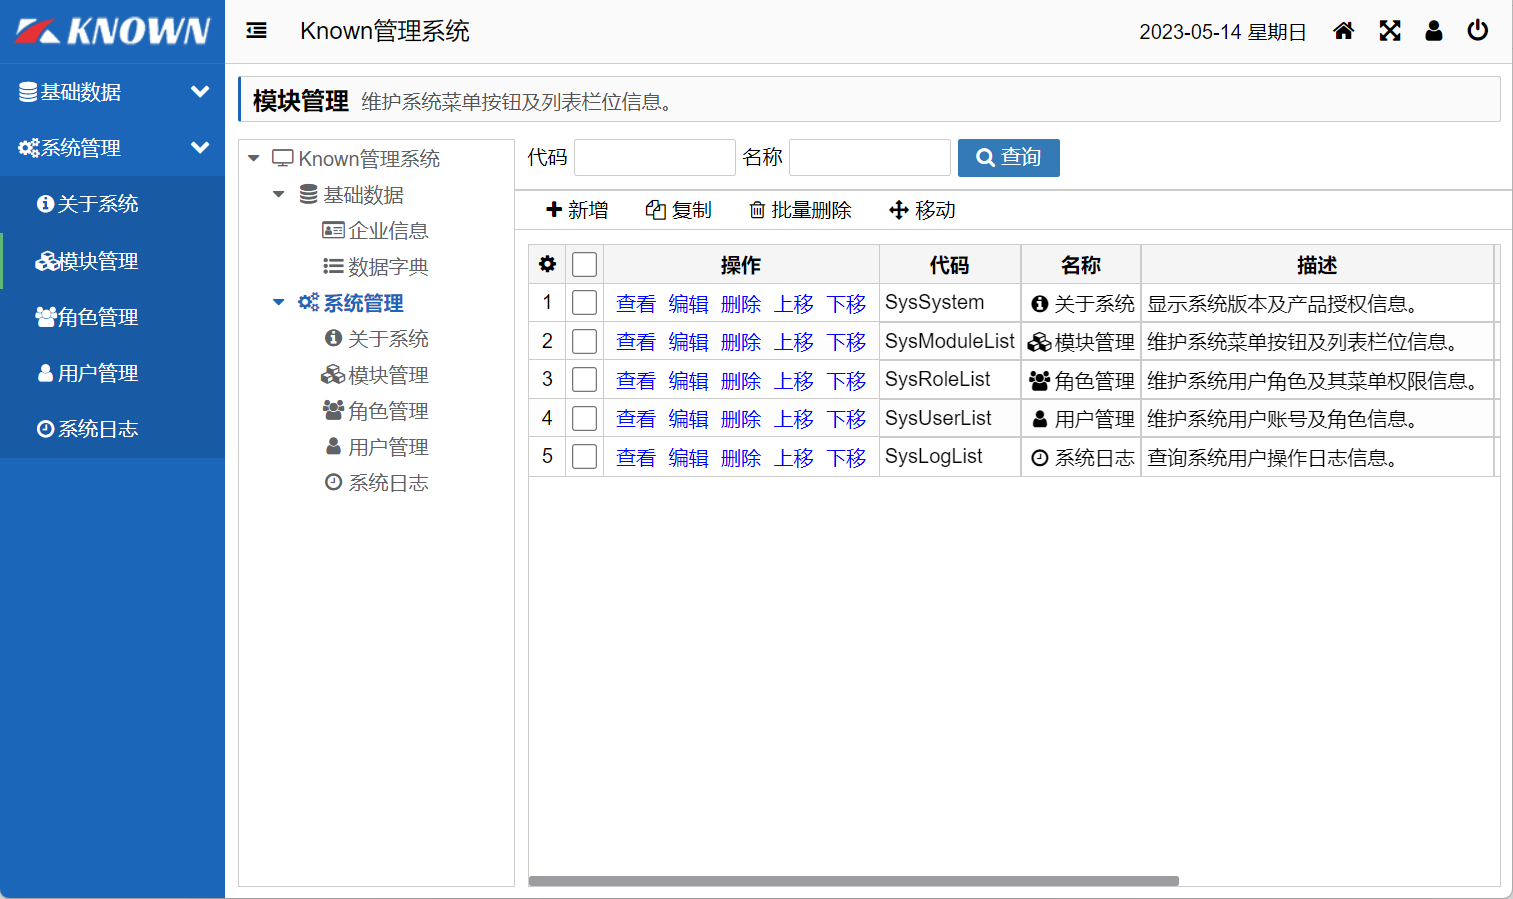Click the 批量删除 batch delete button

coord(800,210)
